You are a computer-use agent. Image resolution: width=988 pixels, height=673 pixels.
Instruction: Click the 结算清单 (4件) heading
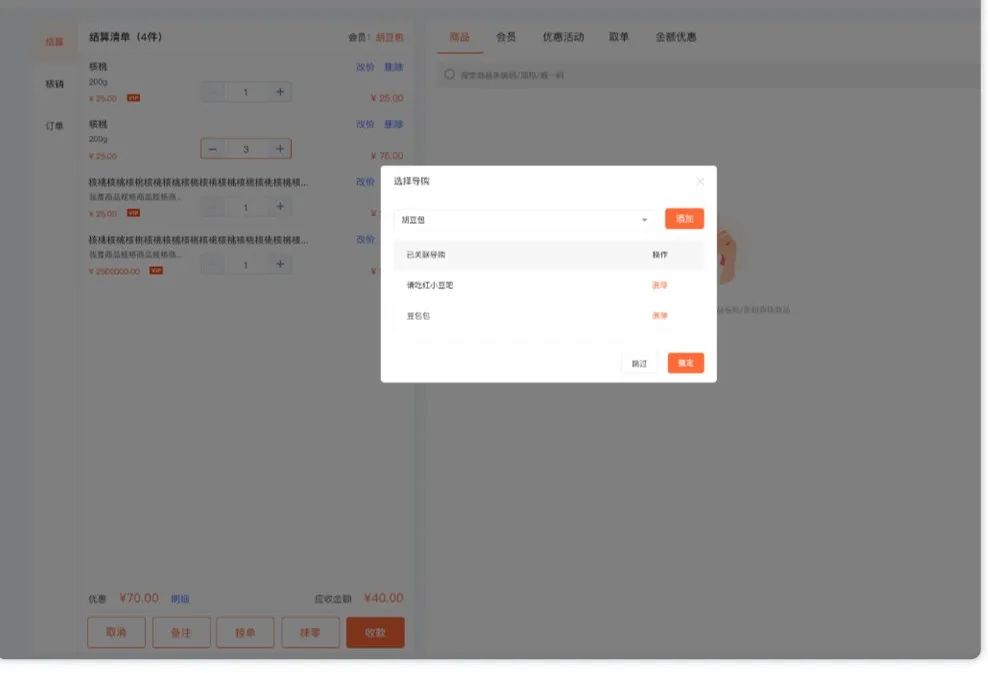tap(125, 37)
